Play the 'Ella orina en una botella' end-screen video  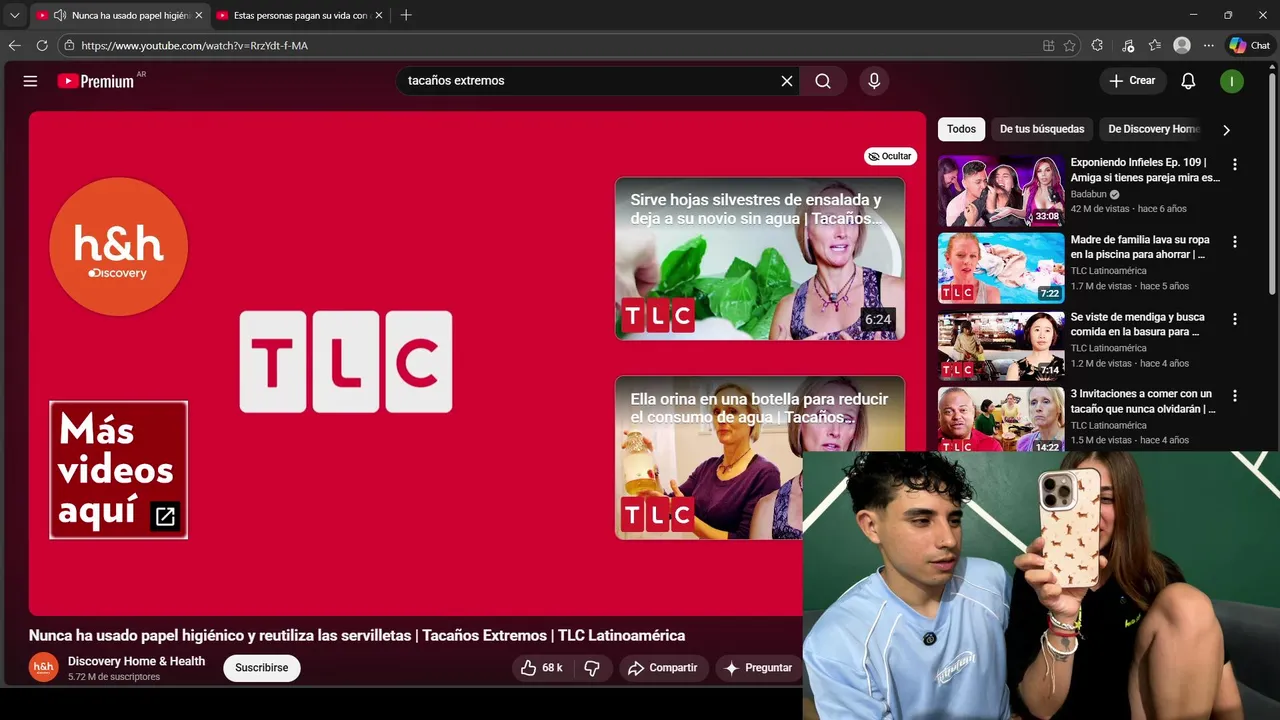[760, 458]
